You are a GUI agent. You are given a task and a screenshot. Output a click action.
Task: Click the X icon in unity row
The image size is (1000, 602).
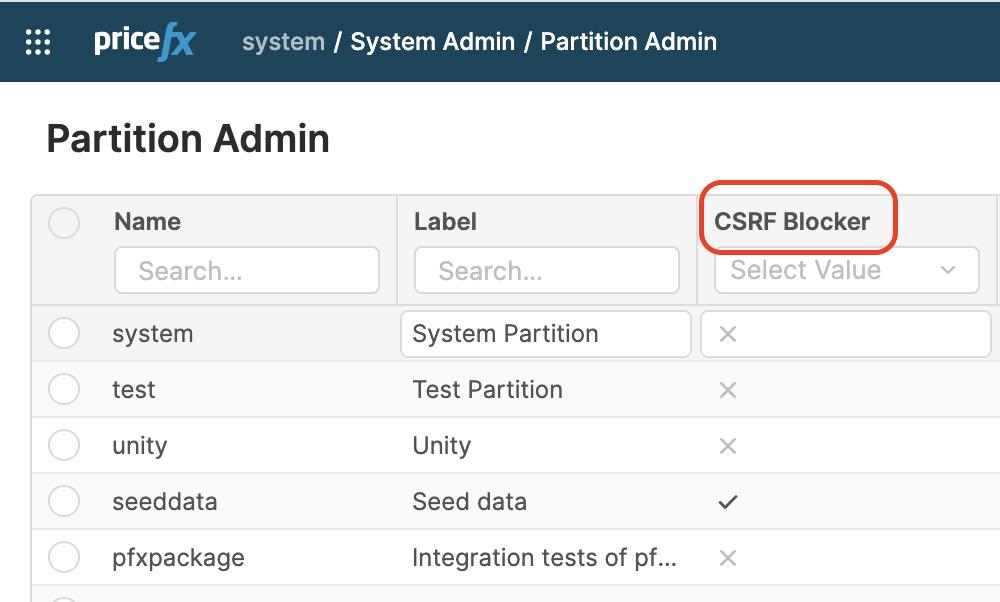[728, 446]
